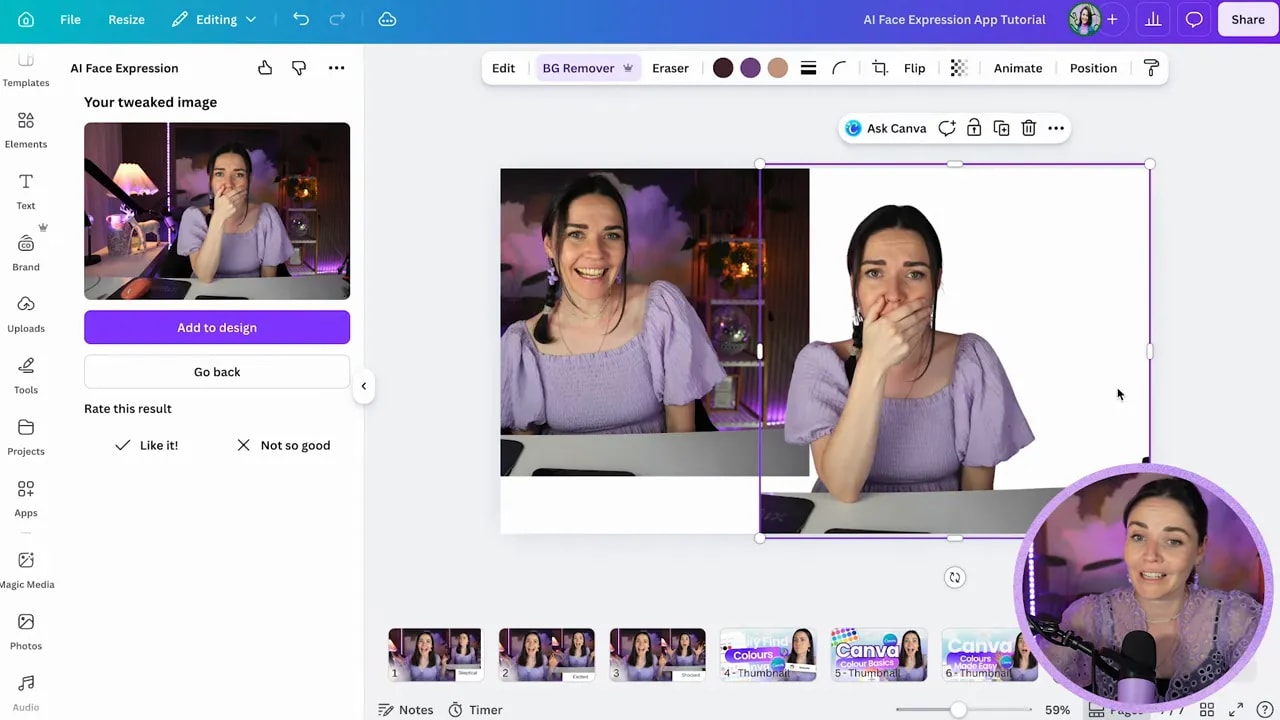This screenshot has width=1280, height=720.
Task: Rate result with Like it!
Action: [147, 445]
